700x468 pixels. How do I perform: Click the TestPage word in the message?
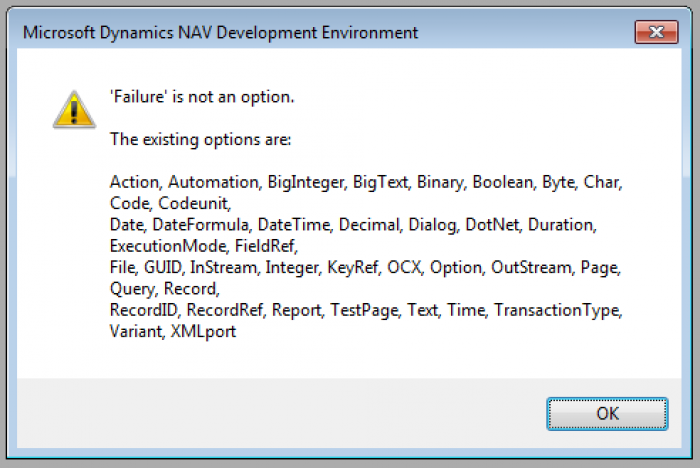364,310
